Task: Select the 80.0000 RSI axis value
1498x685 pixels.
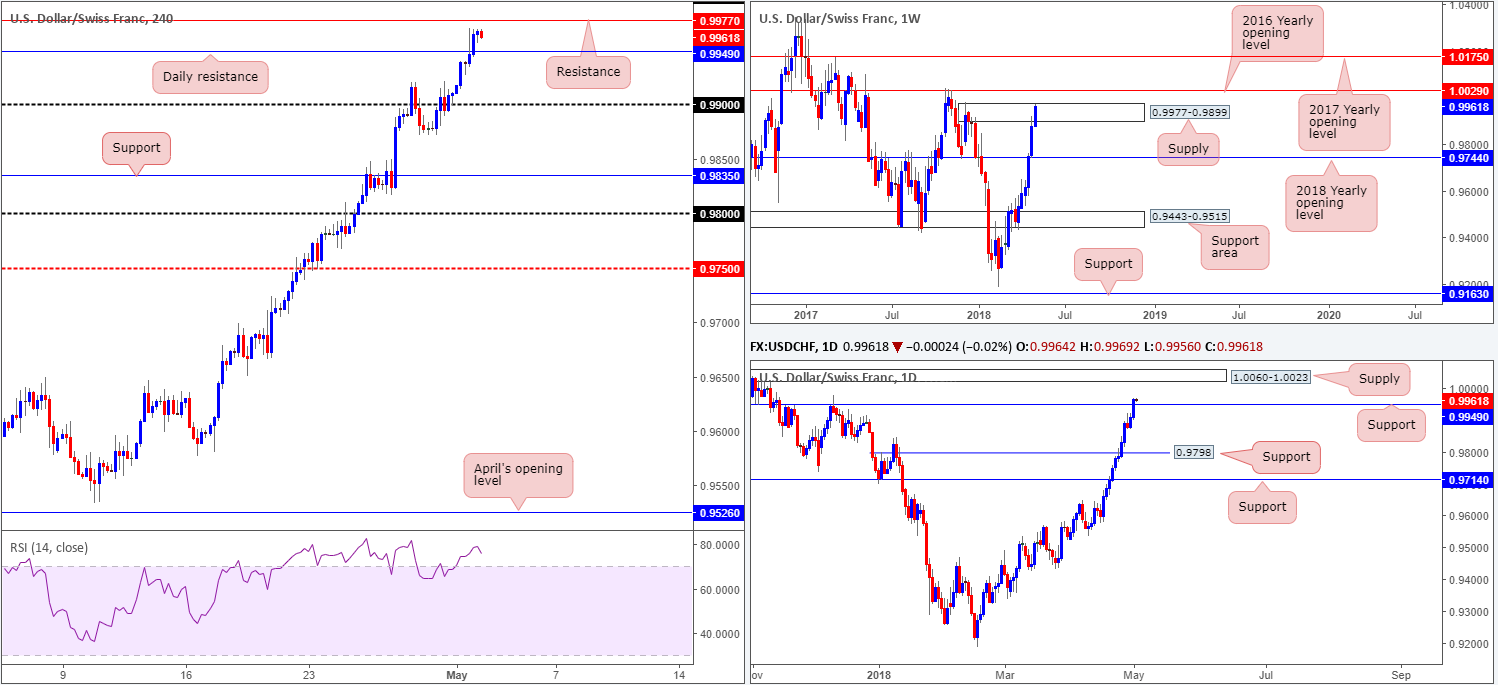Action: click(719, 545)
